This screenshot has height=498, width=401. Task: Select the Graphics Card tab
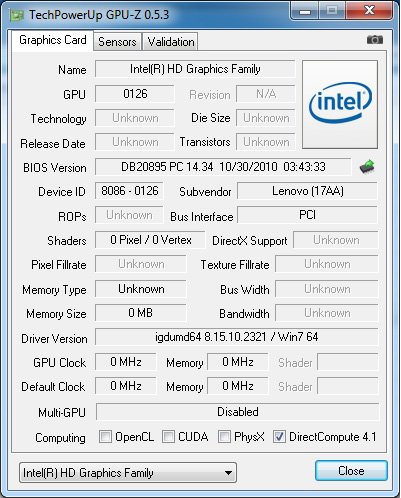click(x=53, y=40)
